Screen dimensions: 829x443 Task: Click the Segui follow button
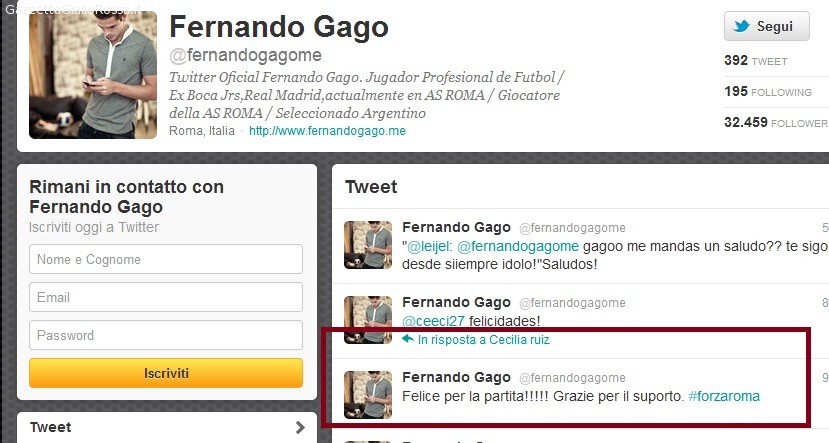pyautogui.click(x=767, y=26)
